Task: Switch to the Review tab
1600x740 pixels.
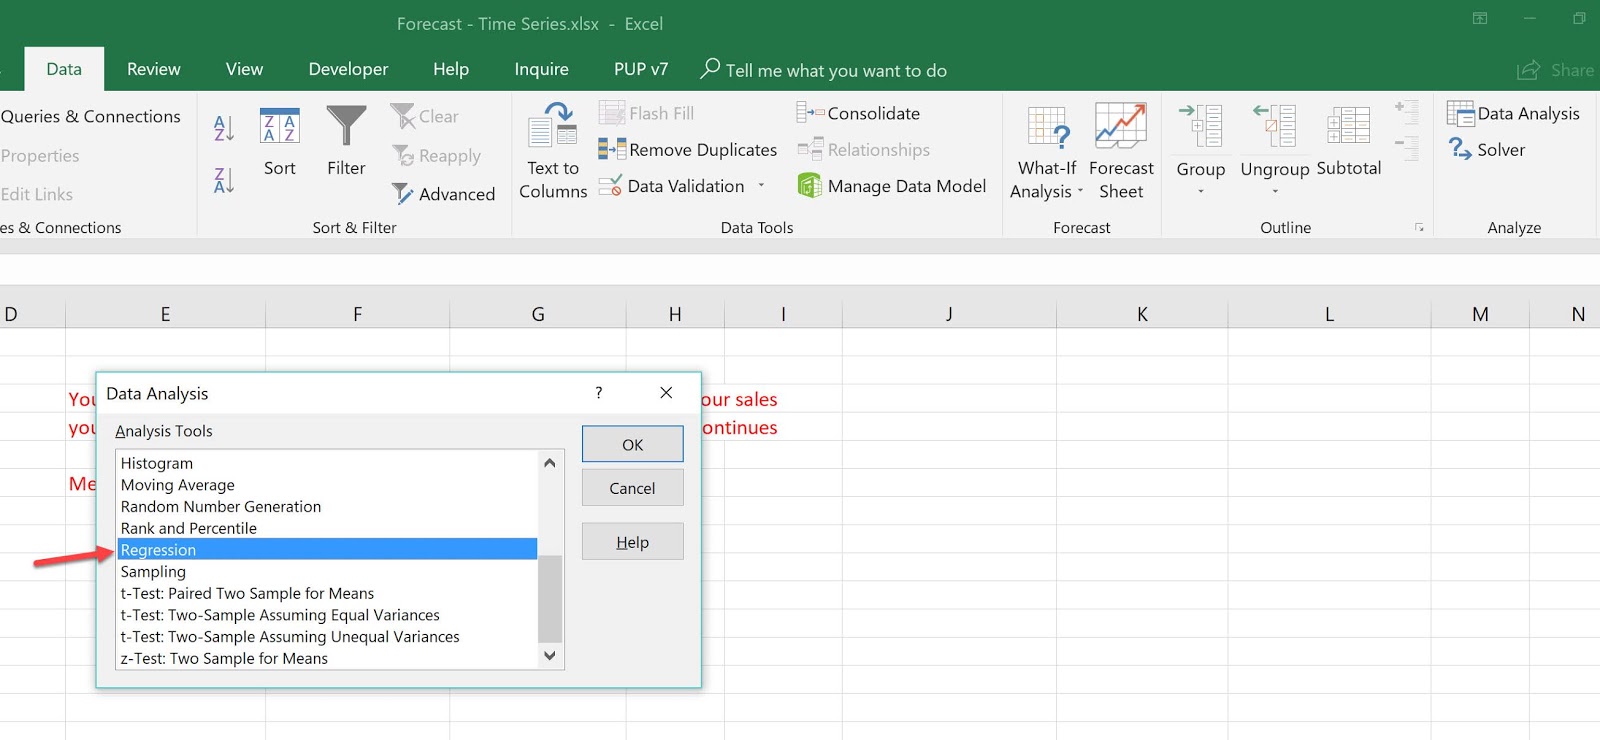Action: click(154, 69)
